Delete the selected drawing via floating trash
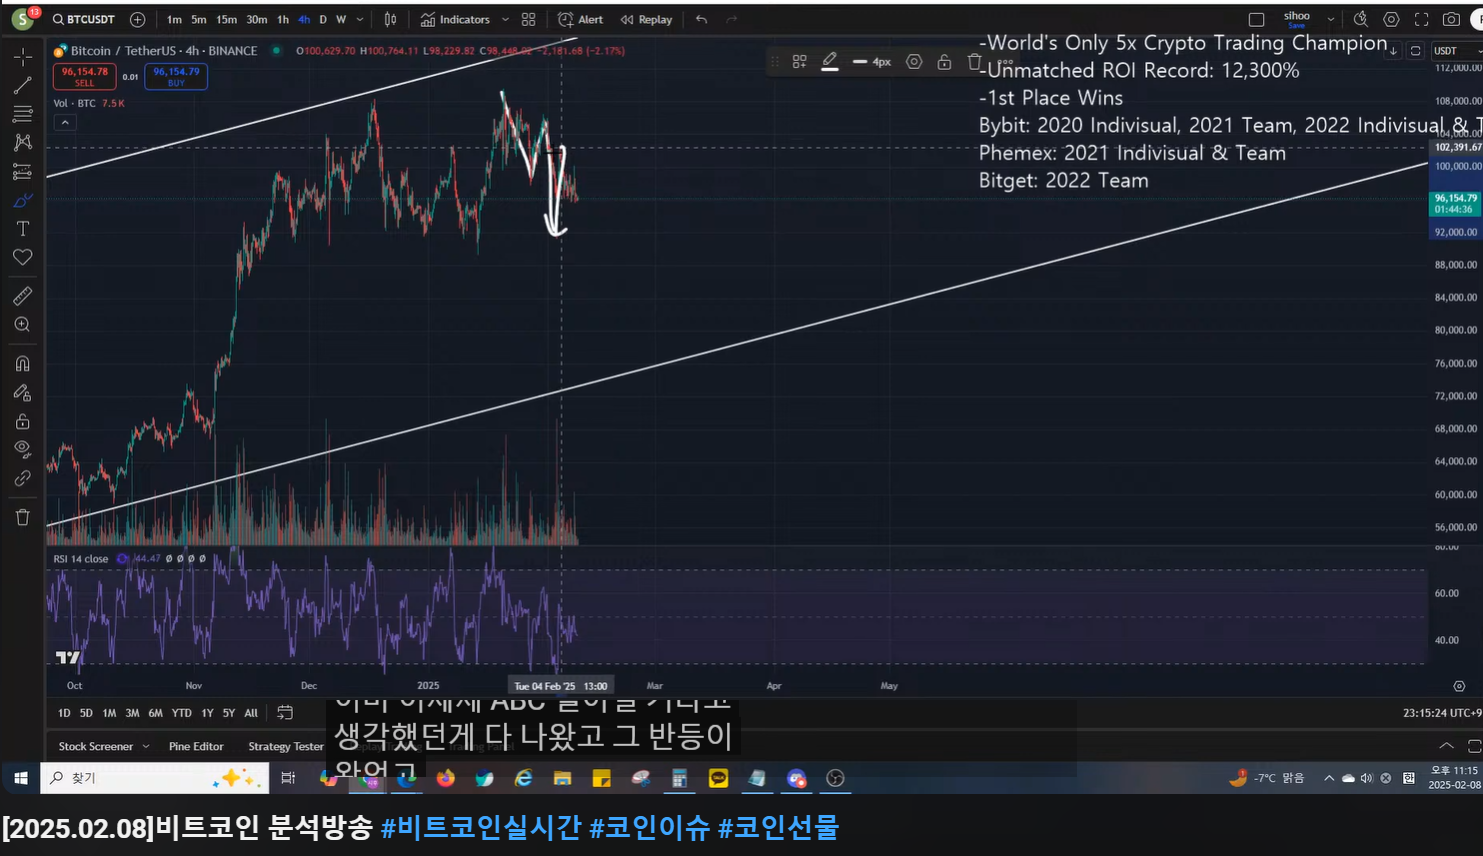 click(974, 62)
